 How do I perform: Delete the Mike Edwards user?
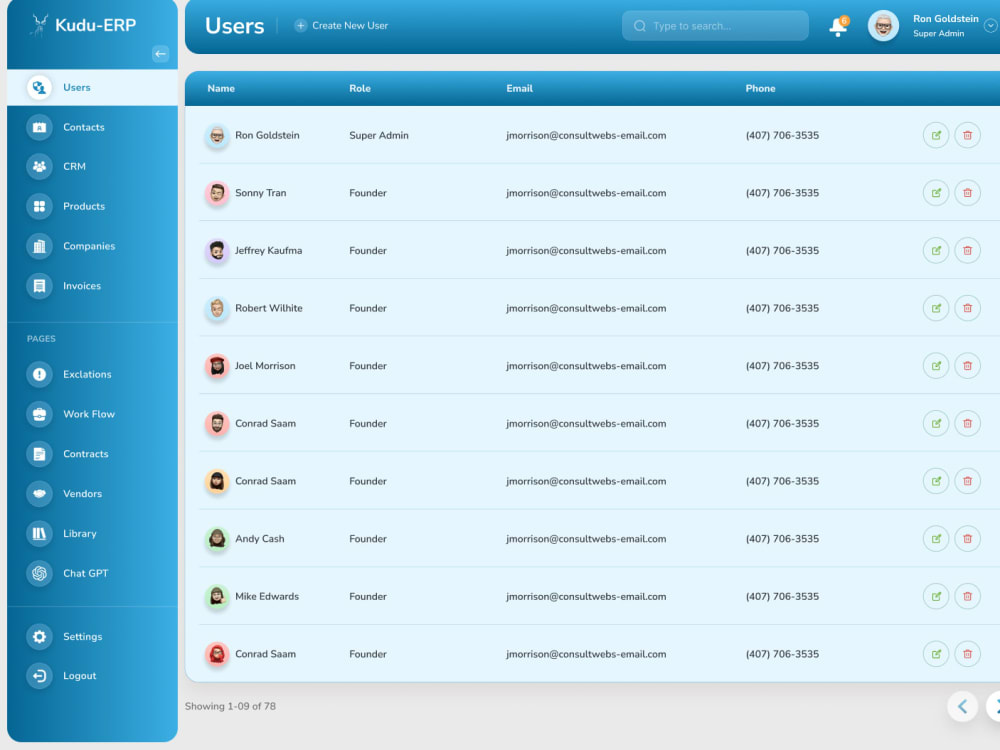tap(967, 596)
